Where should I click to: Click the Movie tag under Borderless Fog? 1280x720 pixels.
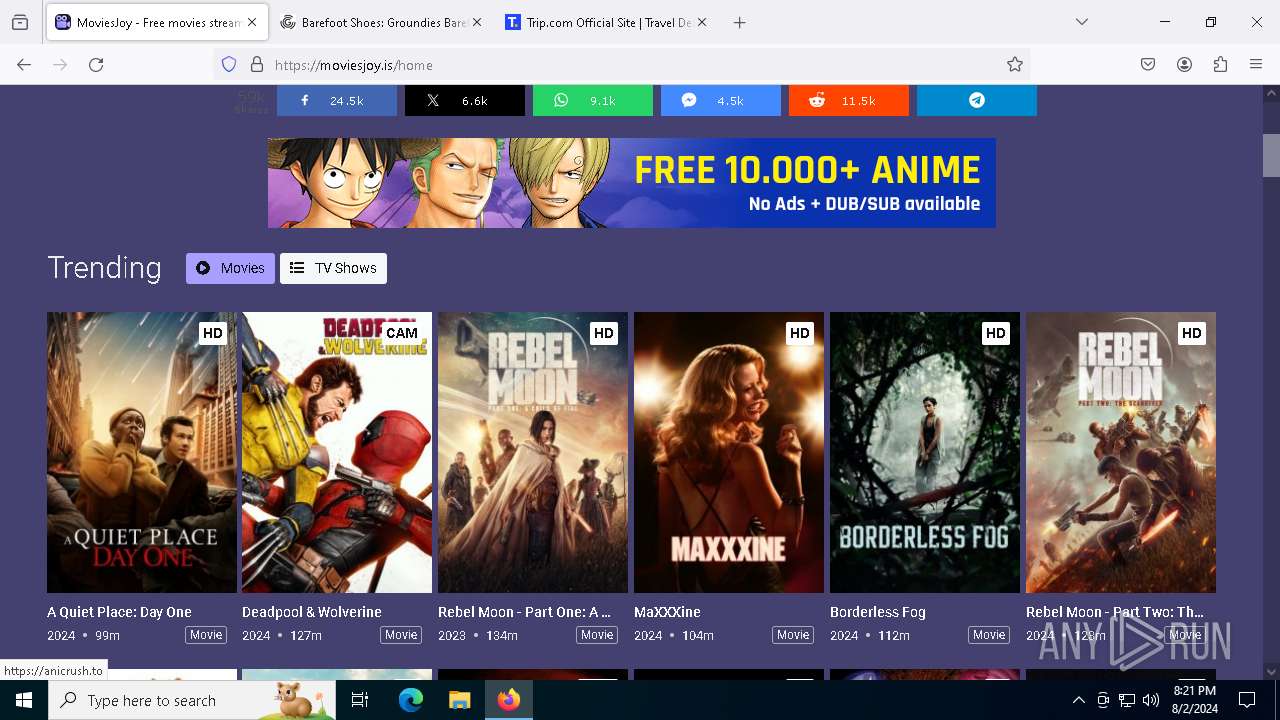989,635
